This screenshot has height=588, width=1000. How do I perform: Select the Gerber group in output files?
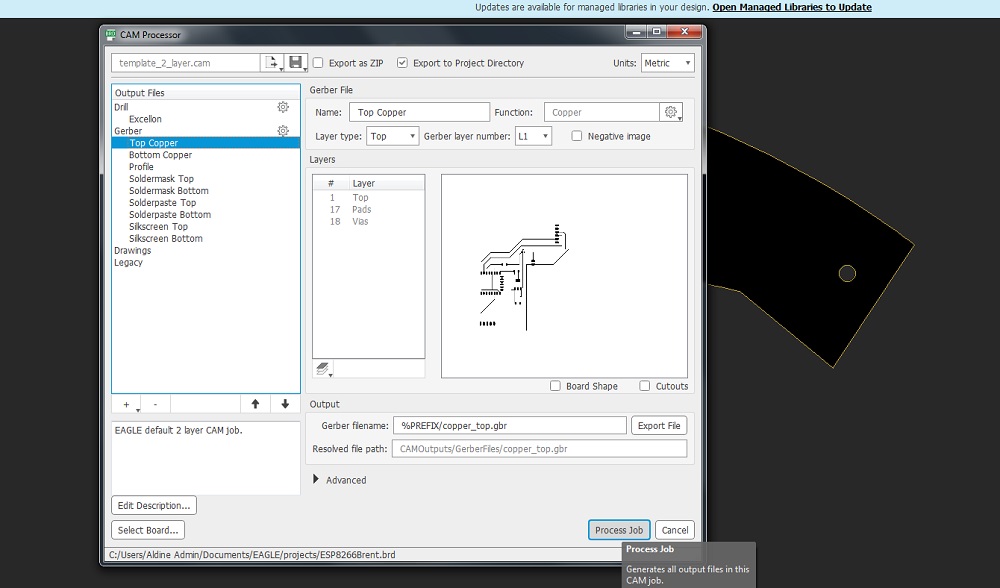click(x=128, y=131)
